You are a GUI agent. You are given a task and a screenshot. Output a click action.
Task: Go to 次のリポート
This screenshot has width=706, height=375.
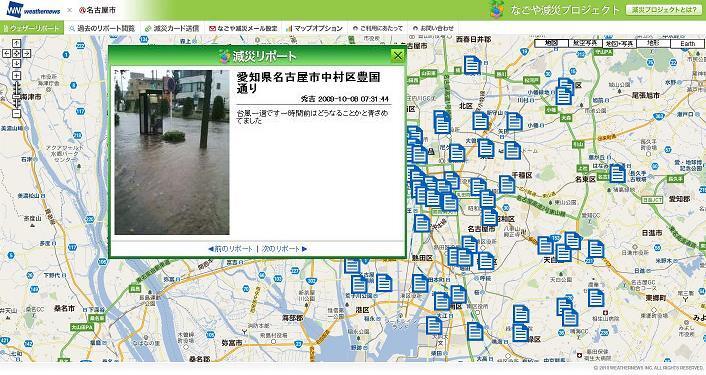coord(285,248)
